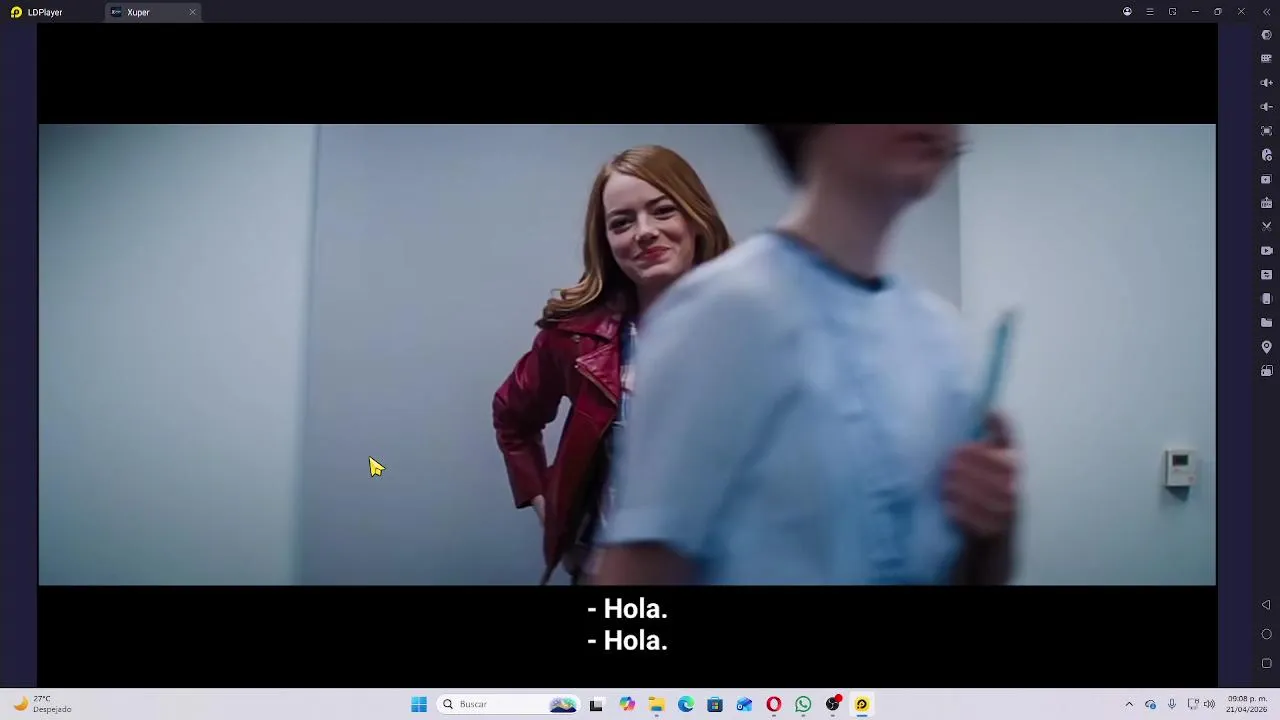The height and width of the screenshot is (720, 1280).
Task: Click the 'Hola' subtitle text
Action: coord(627,625)
